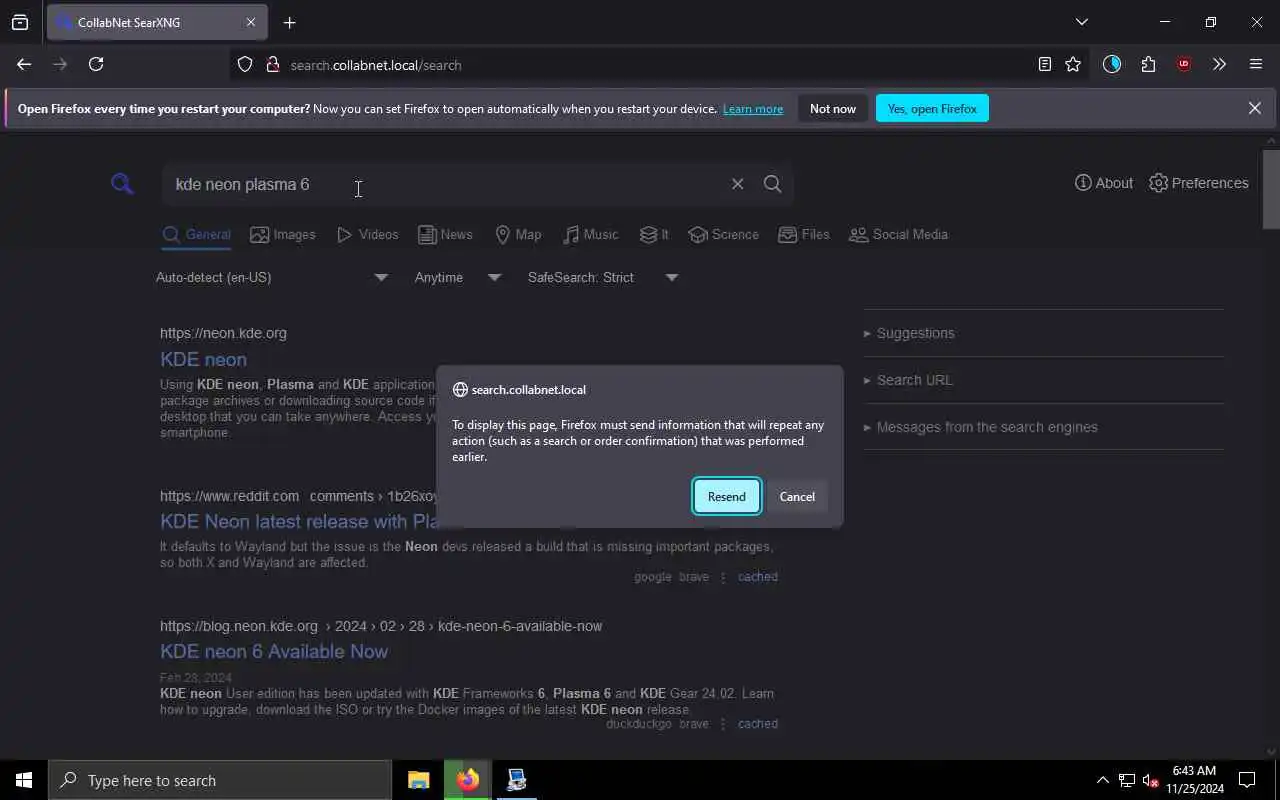Bookmark this page with the star
1280x800 pixels.
click(x=1073, y=64)
